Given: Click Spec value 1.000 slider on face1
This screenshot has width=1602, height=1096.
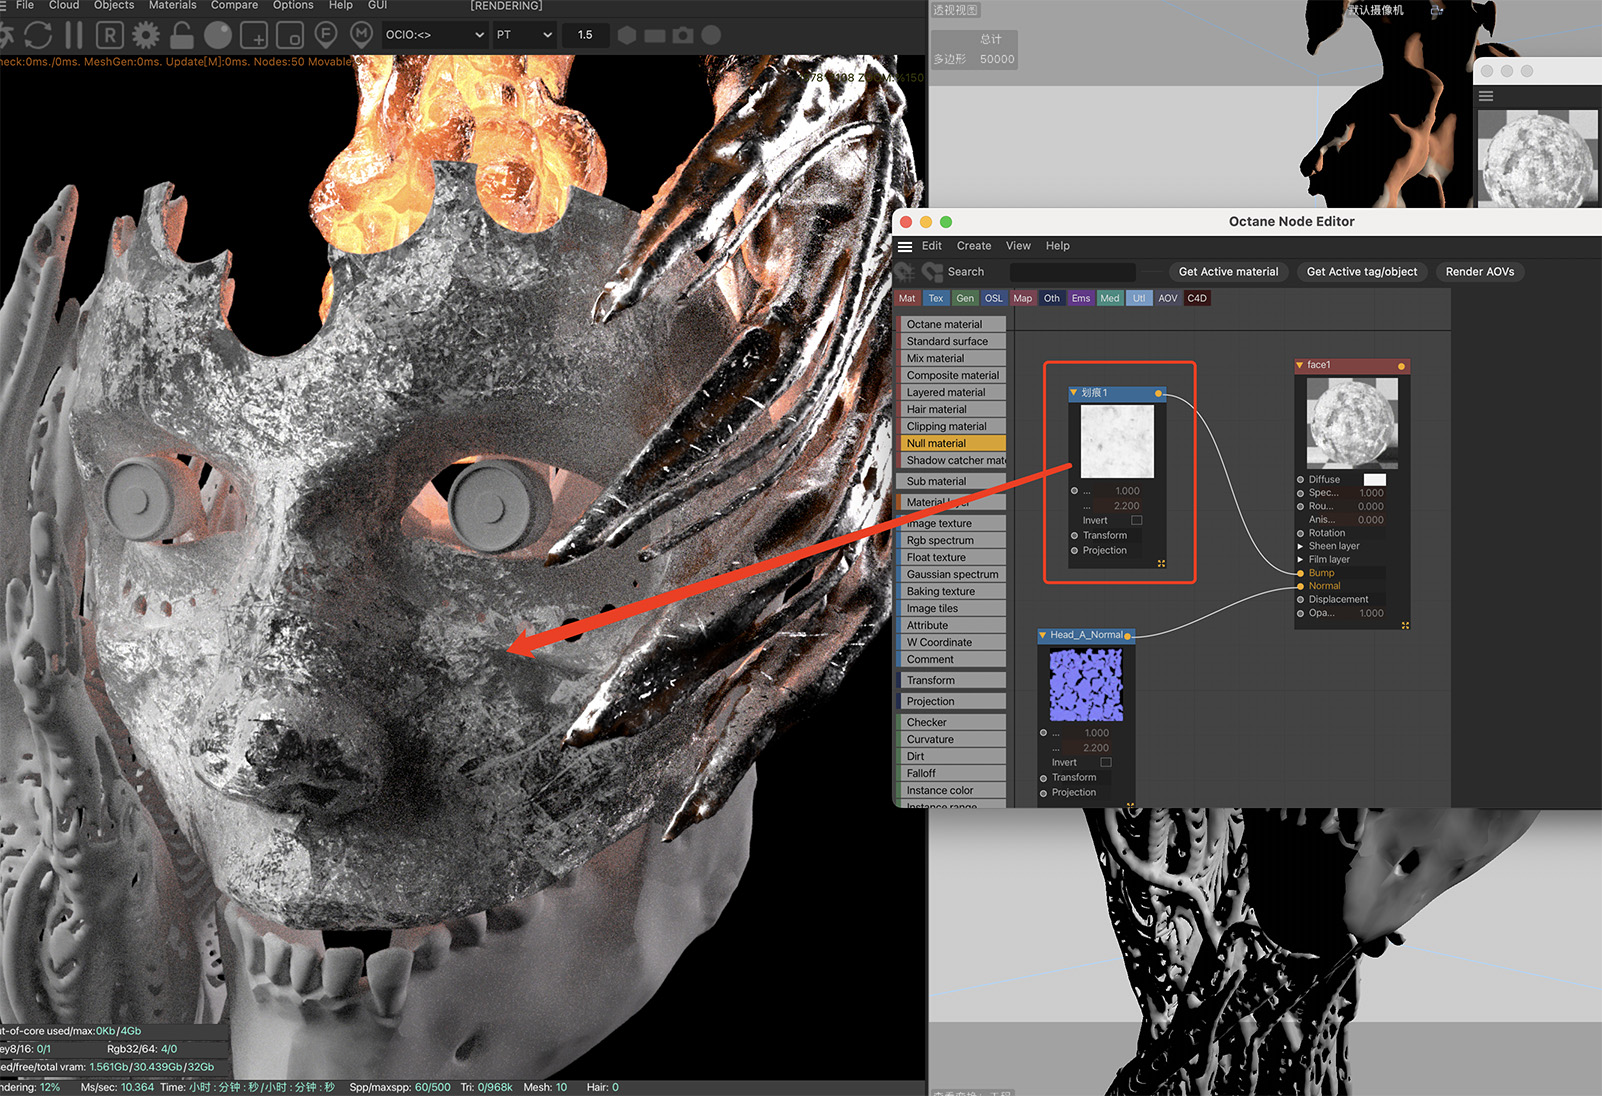Looking at the screenshot, I should [x=1364, y=493].
